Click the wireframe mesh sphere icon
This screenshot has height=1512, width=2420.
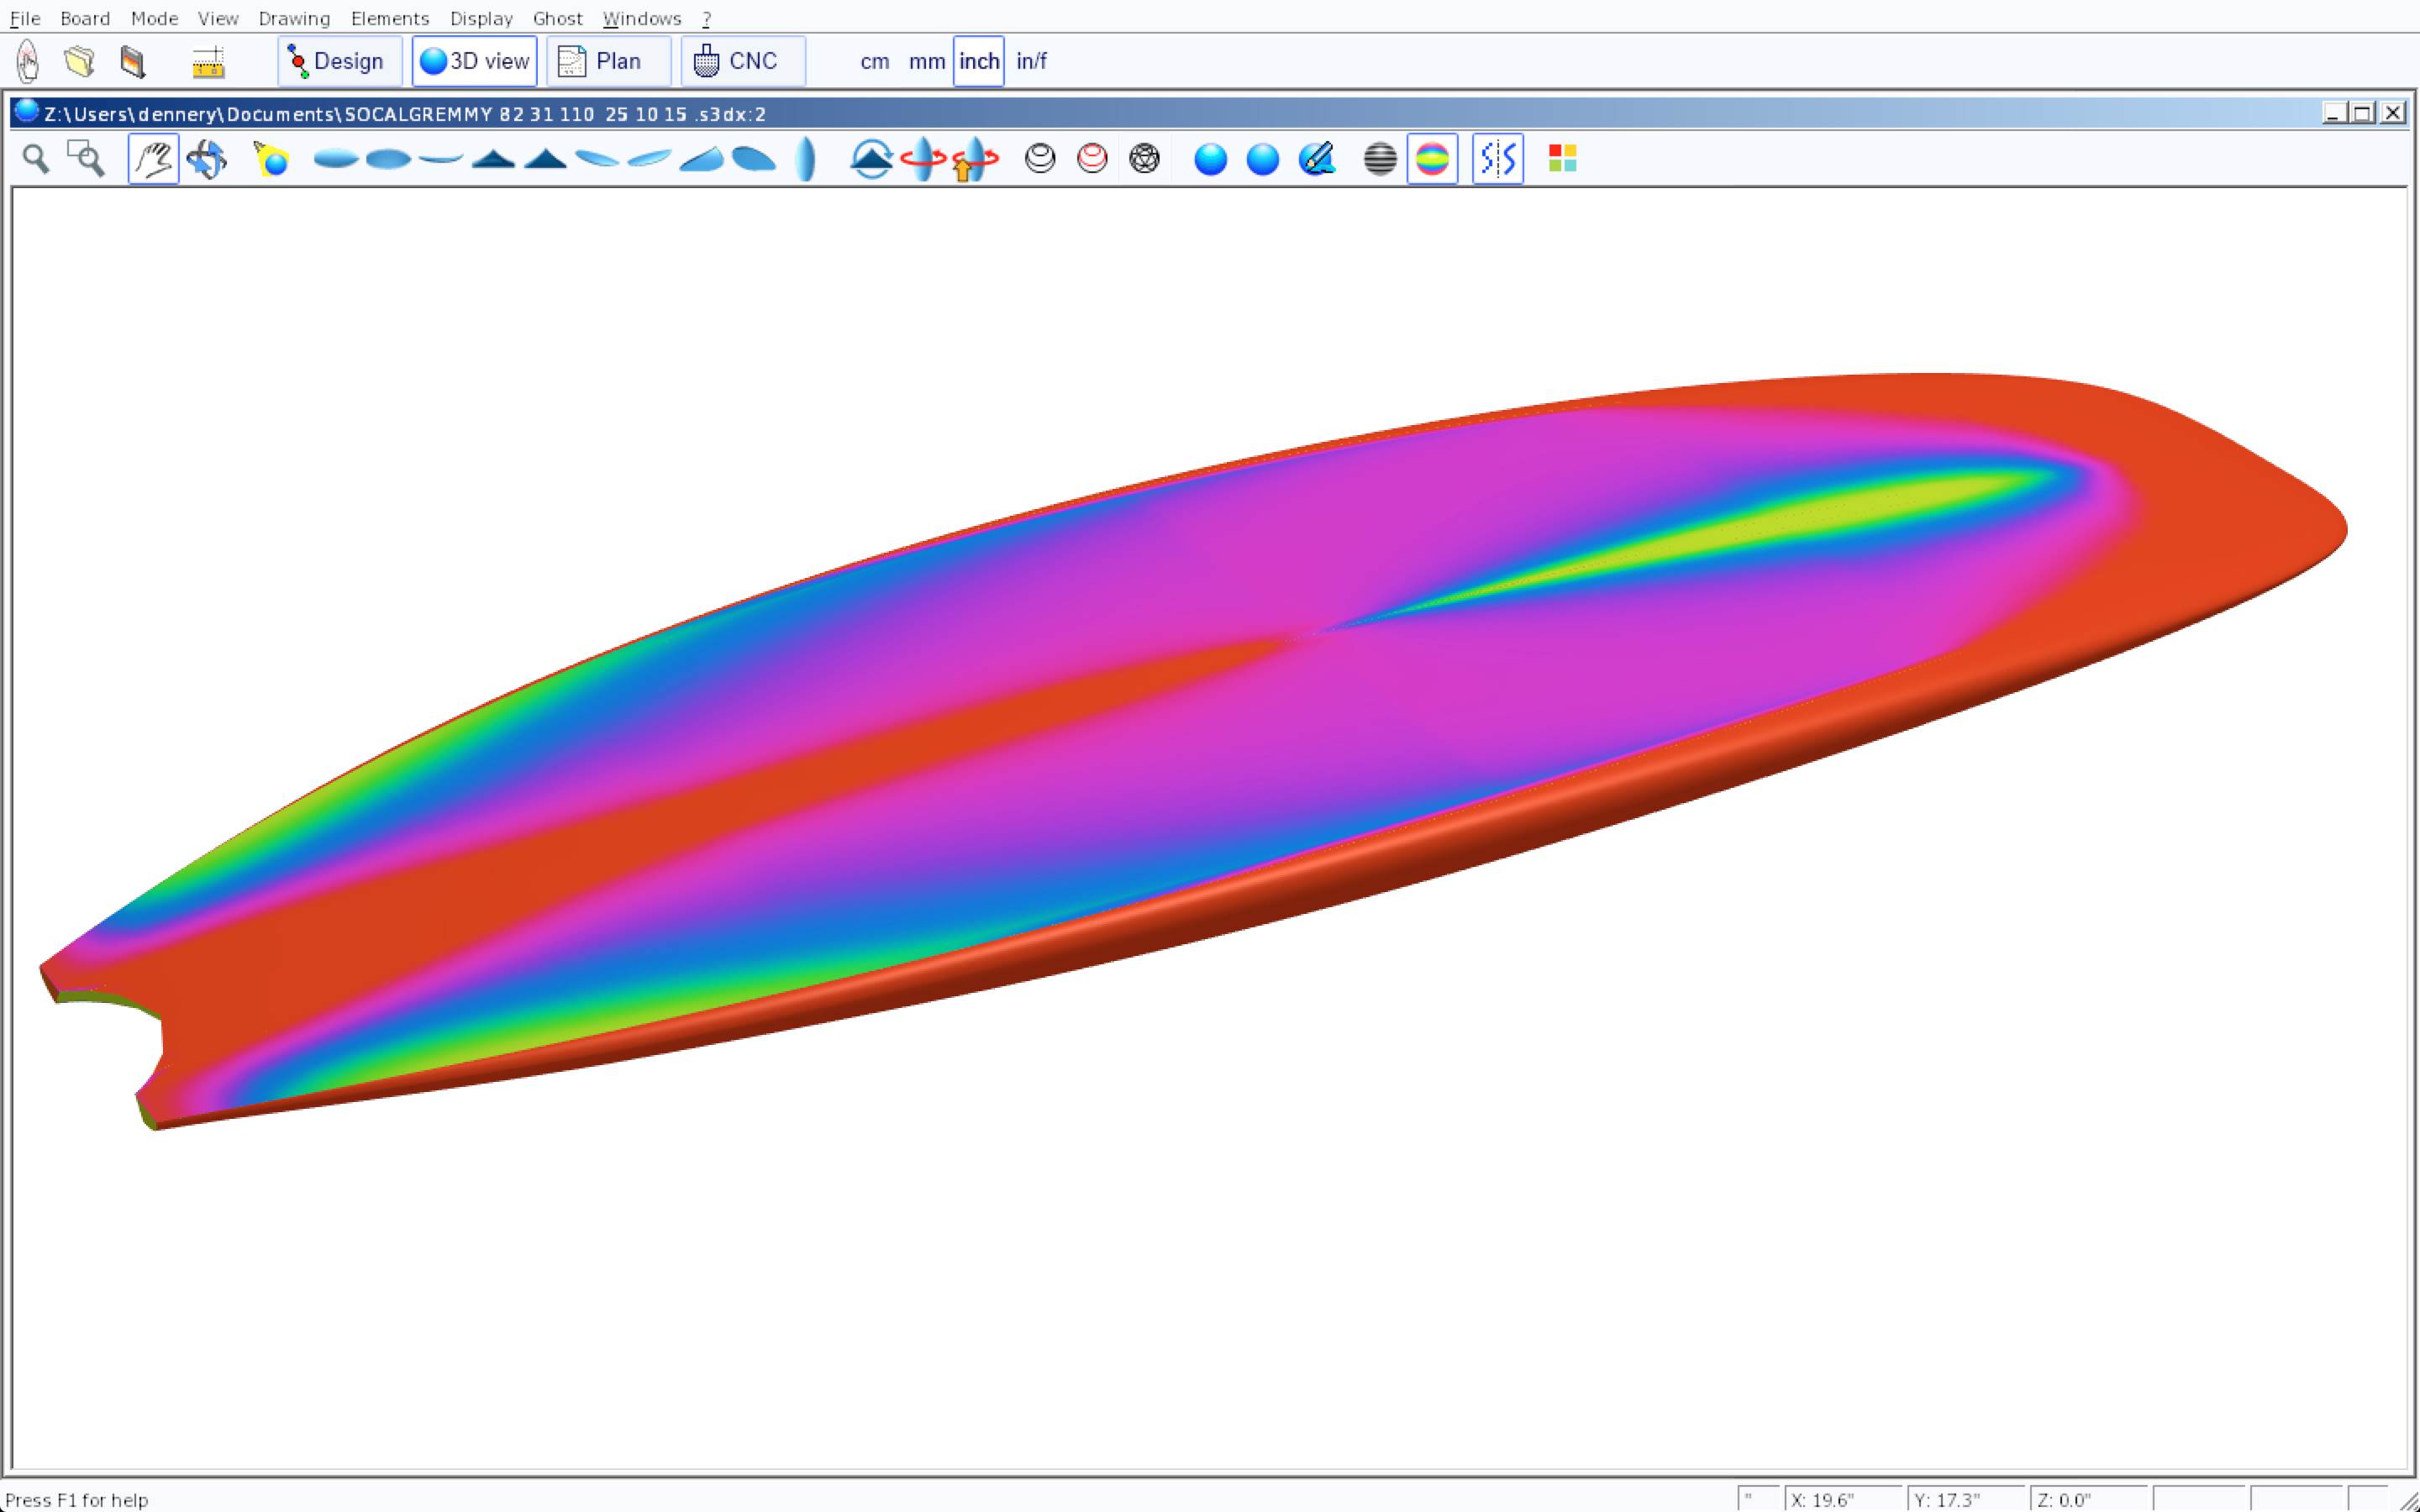pyautogui.click(x=1144, y=159)
